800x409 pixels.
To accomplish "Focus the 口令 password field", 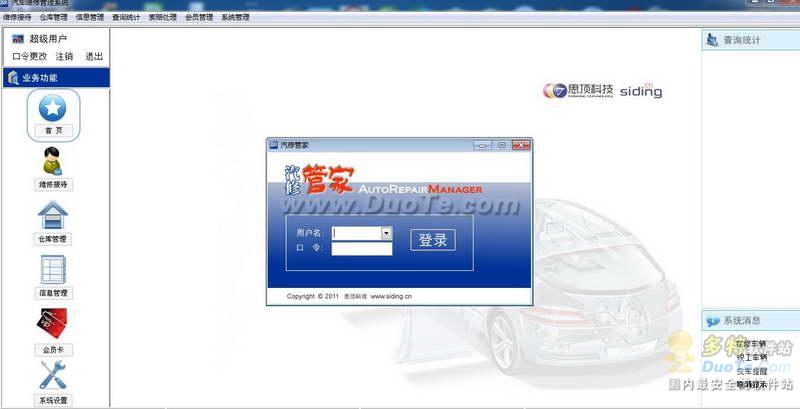I will (362, 249).
